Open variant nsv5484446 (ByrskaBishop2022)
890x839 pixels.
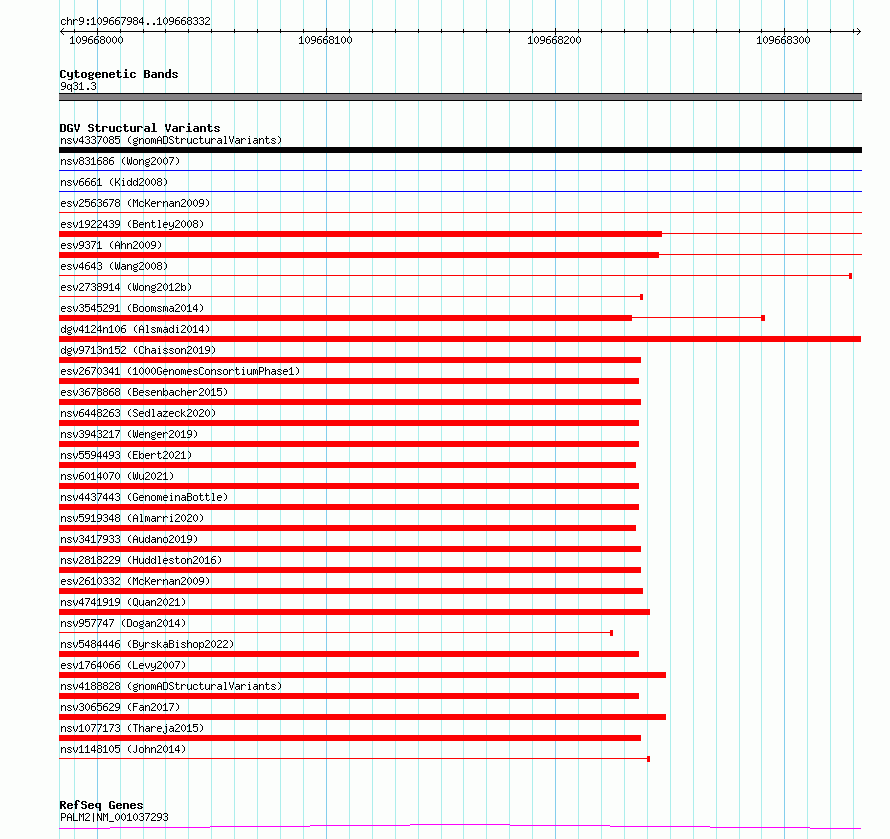[x=147, y=644]
